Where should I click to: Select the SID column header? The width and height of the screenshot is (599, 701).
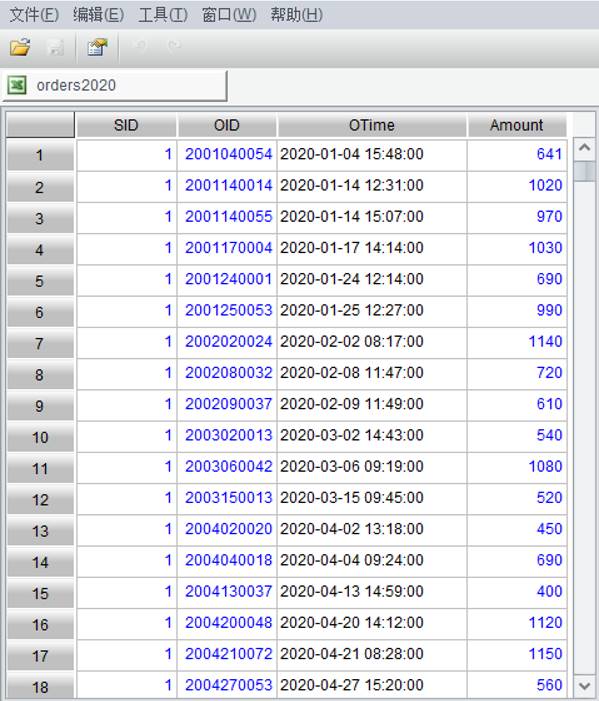(x=126, y=125)
